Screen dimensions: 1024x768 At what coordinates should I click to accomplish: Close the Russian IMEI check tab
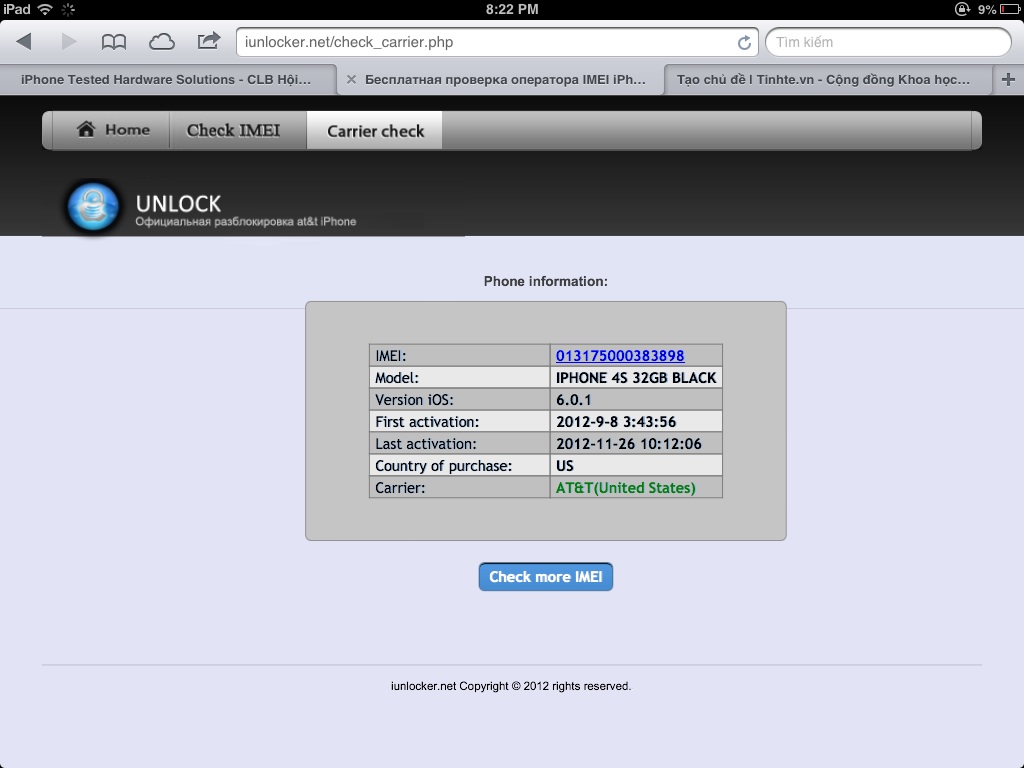[351, 80]
